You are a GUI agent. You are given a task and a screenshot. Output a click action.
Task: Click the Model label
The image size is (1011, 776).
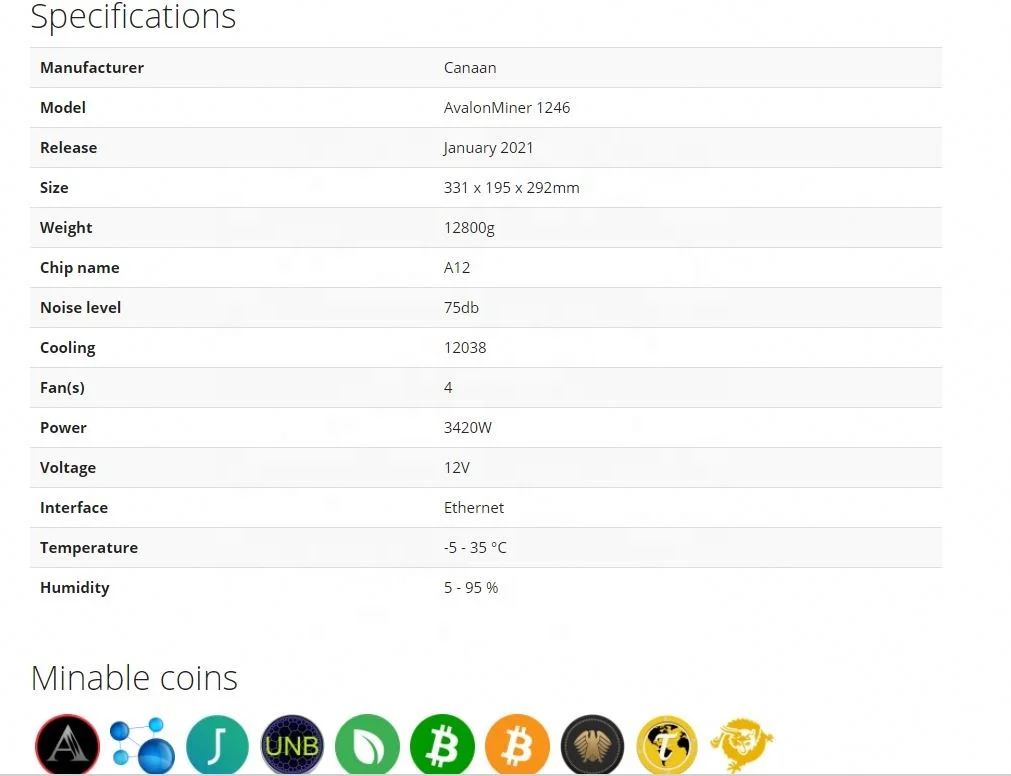(x=63, y=108)
